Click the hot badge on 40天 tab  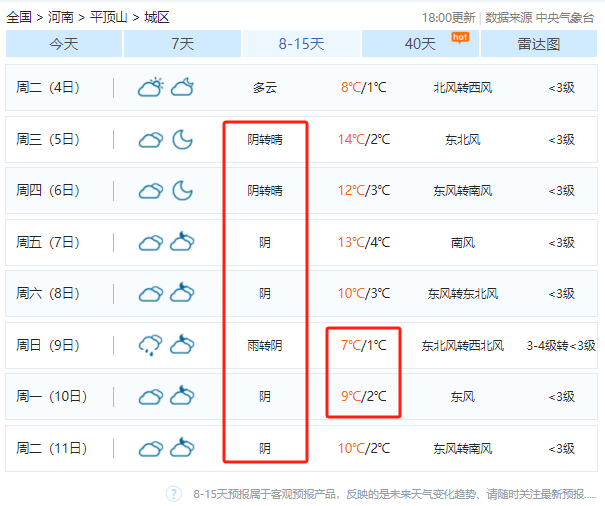coord(460,38)
